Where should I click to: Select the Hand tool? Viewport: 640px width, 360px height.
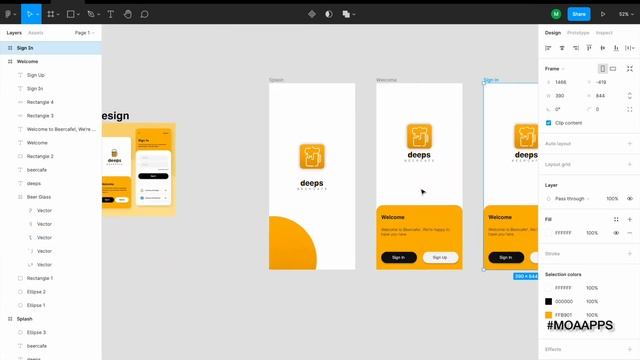click(128, 14)
